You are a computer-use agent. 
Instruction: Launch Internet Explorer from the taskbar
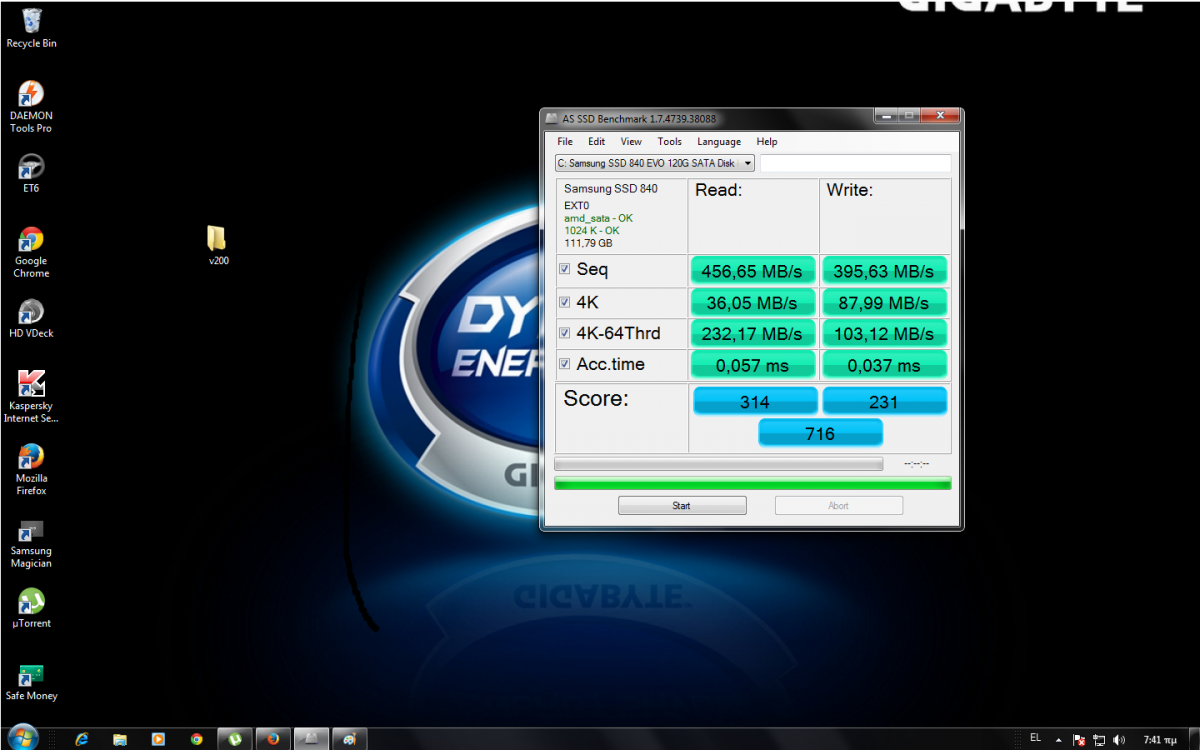click(x=81, y=739)
